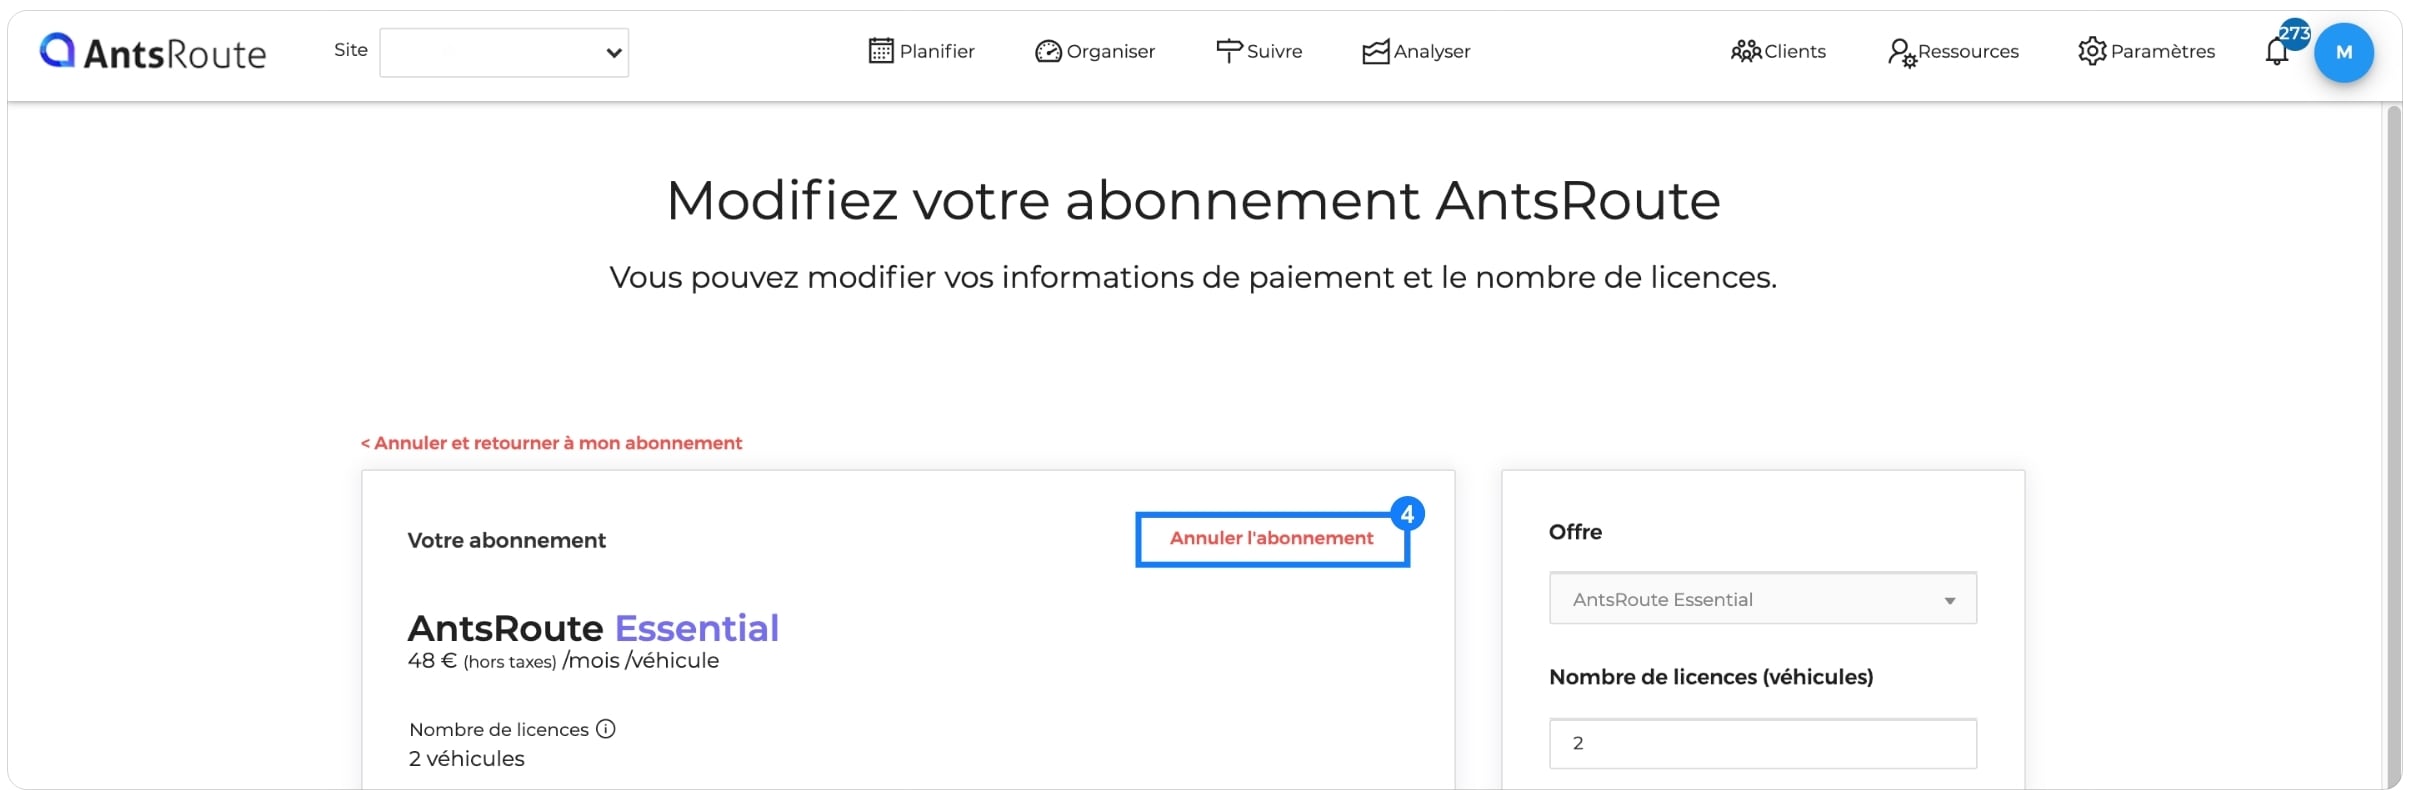Click the Annuler l'abonnement button
Screen dimensions: 2410x799
coord(1272,539)
